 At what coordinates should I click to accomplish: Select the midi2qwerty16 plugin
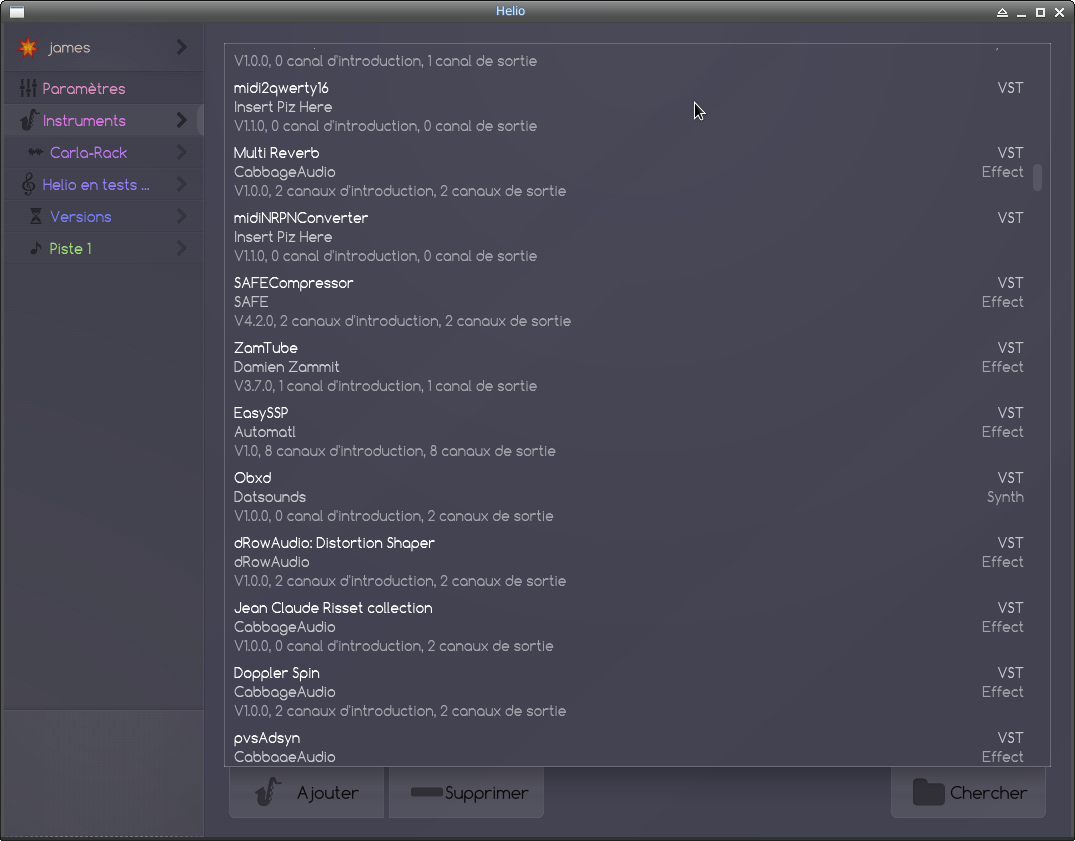tap(629, 107)
